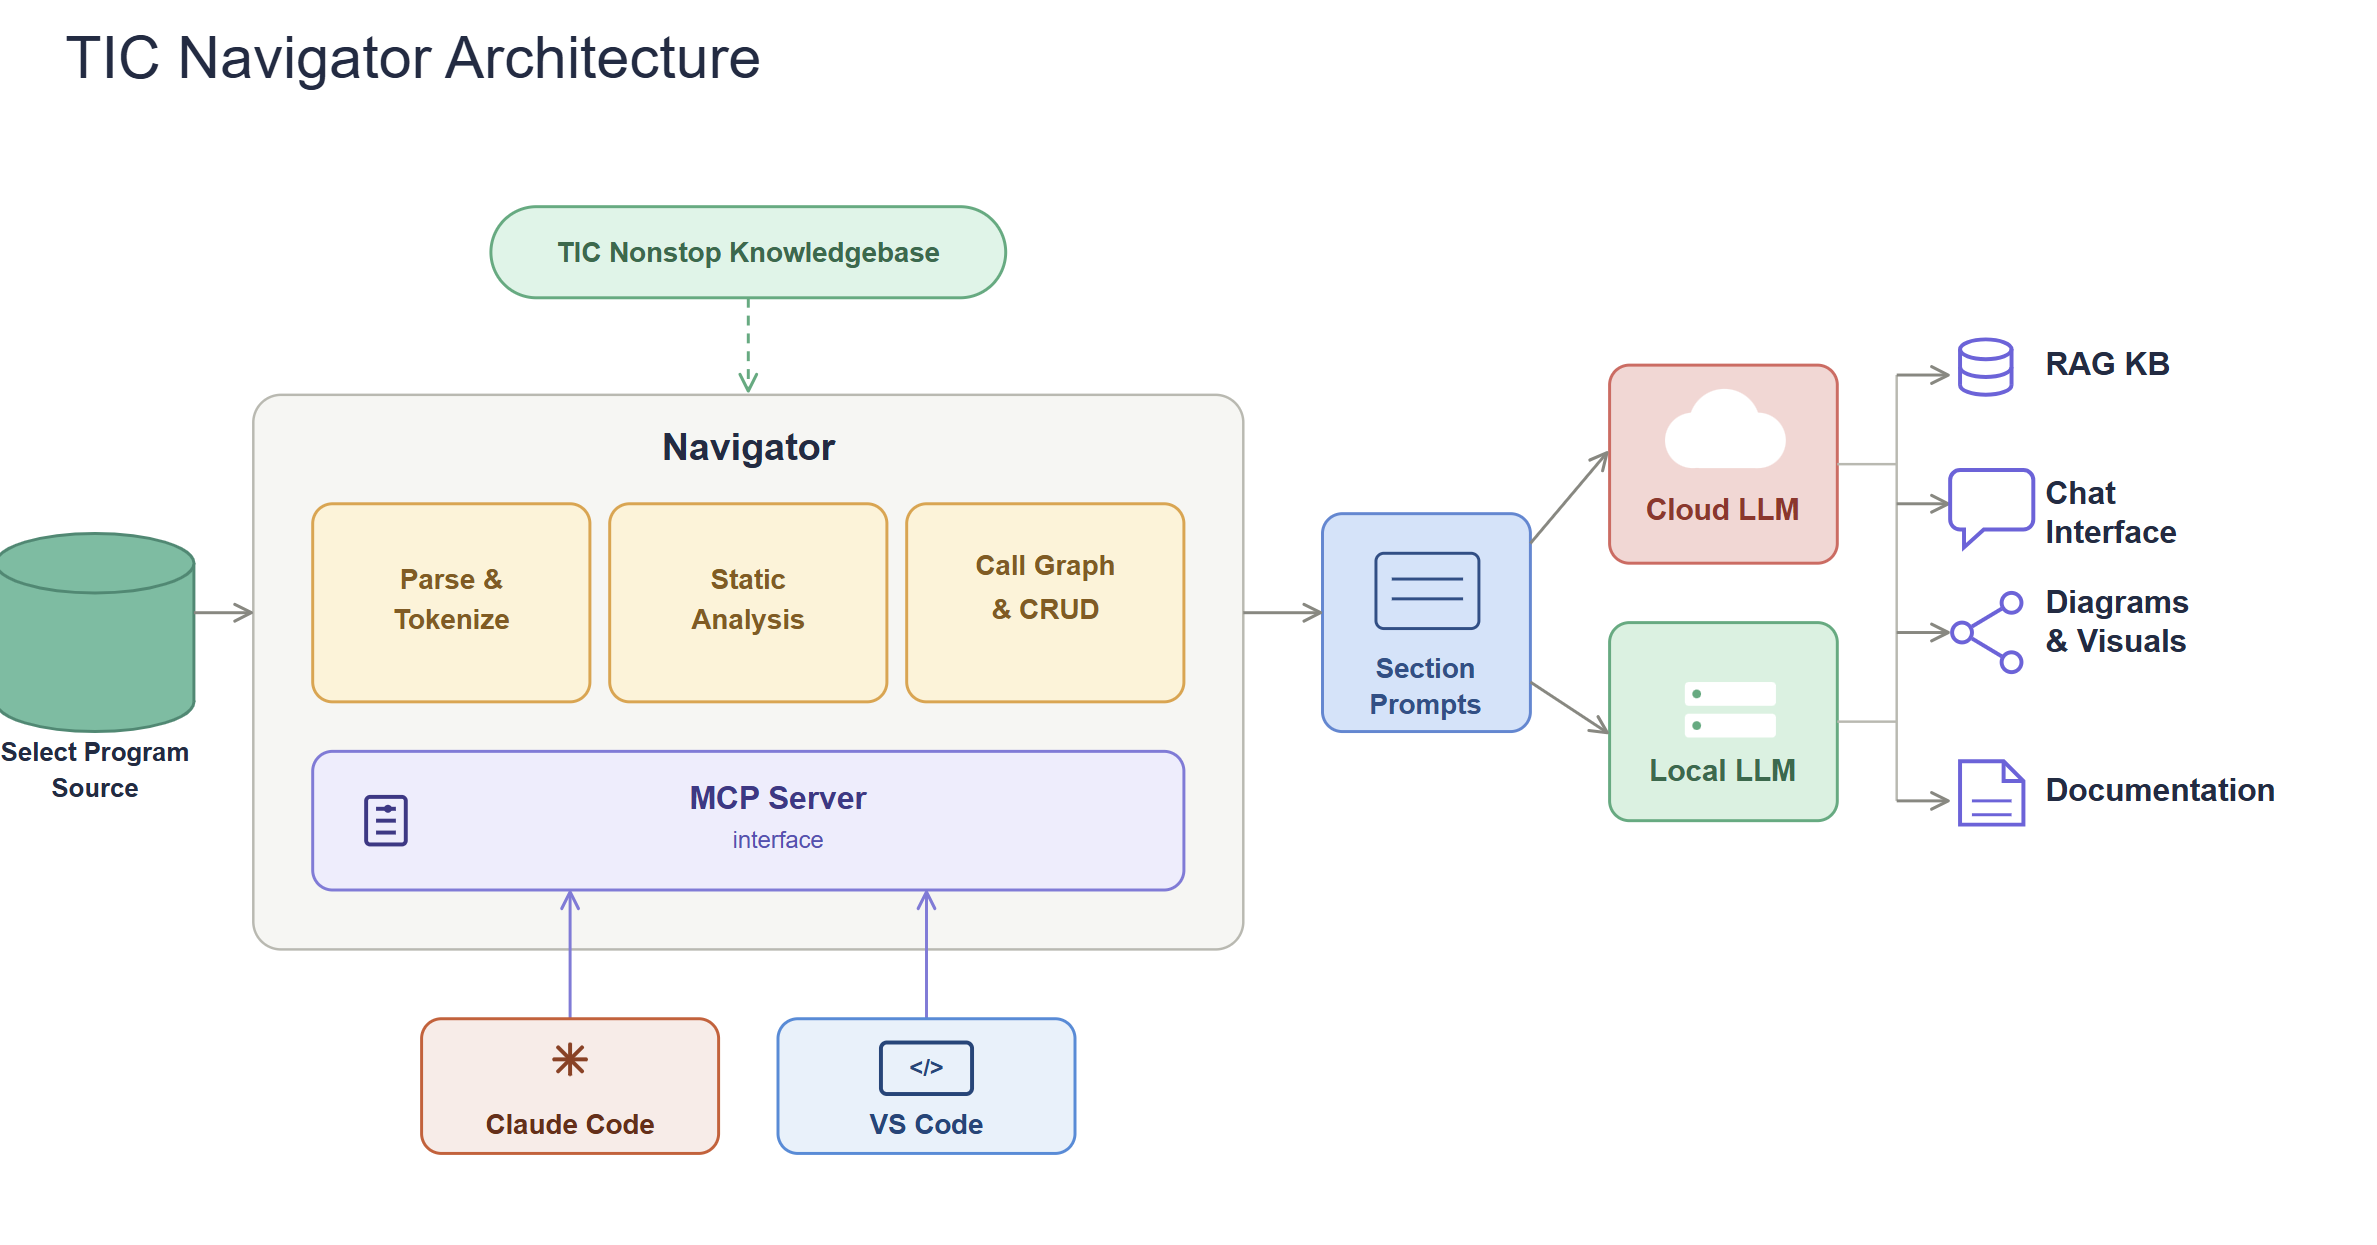The width and height of the screenshot is (2377, 1245).
Task: Select the Static Analysis box
Action: 748,603
